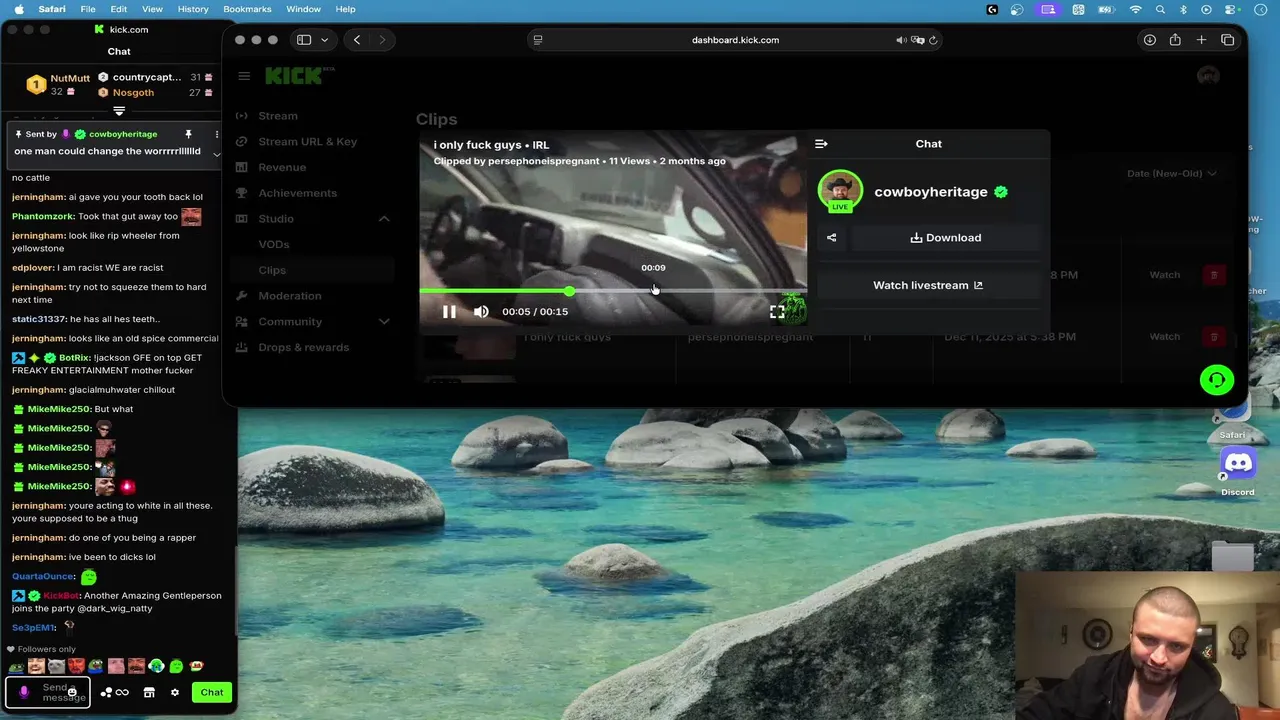The image size is (1280, 720).
Task: Open Date (New-Old) sort dropdown
Action: click(1171, 173)
